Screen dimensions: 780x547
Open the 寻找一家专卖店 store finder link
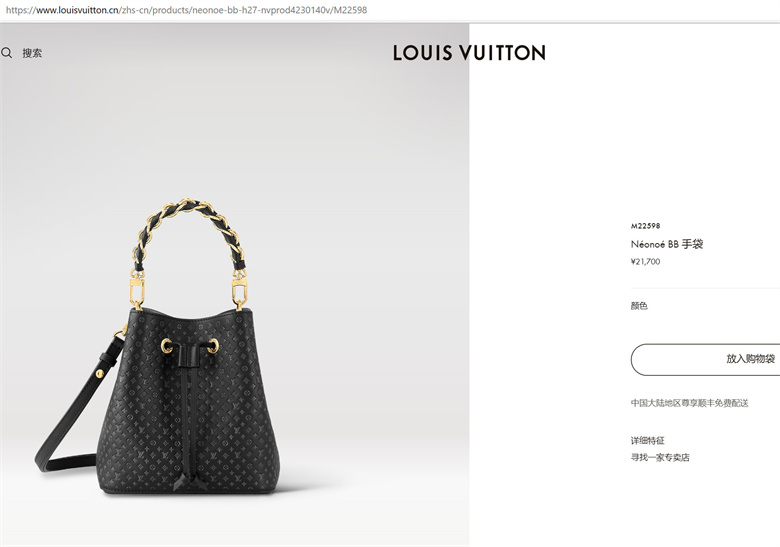660,457
